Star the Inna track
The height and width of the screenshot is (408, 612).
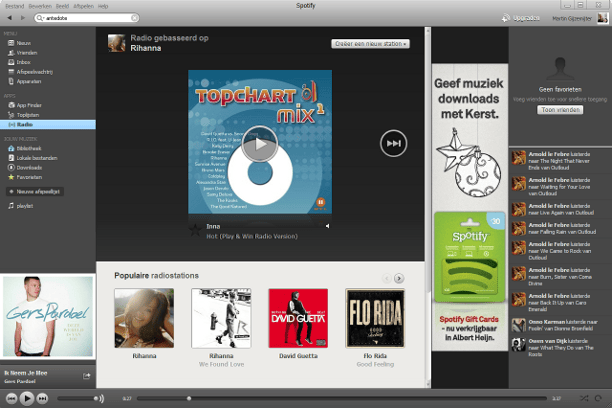coord(195,230)
